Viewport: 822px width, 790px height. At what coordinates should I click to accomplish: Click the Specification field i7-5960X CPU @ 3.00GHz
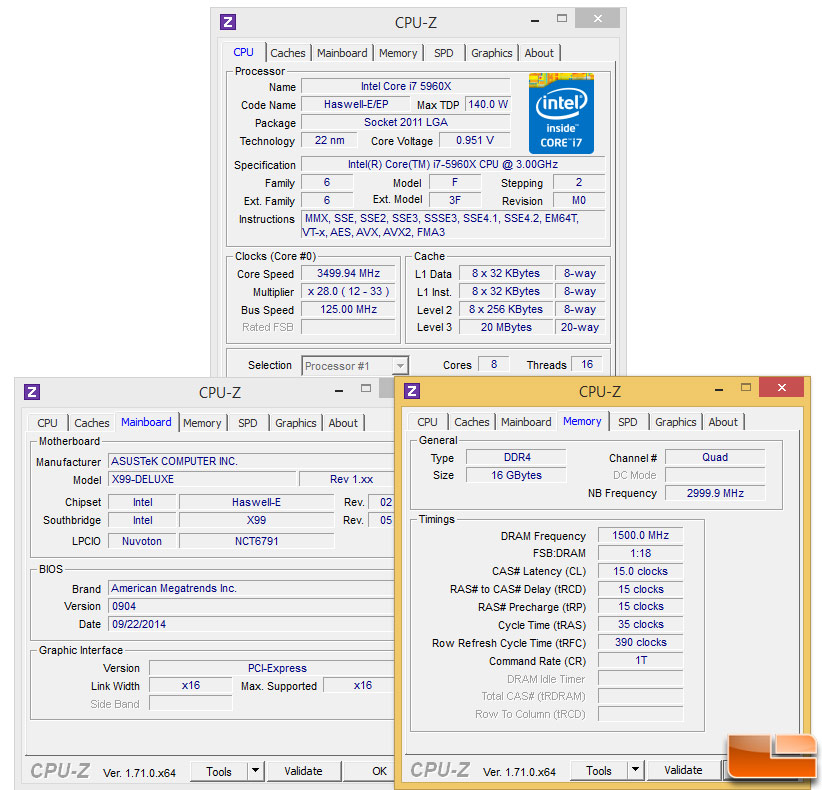click(453, 164)
